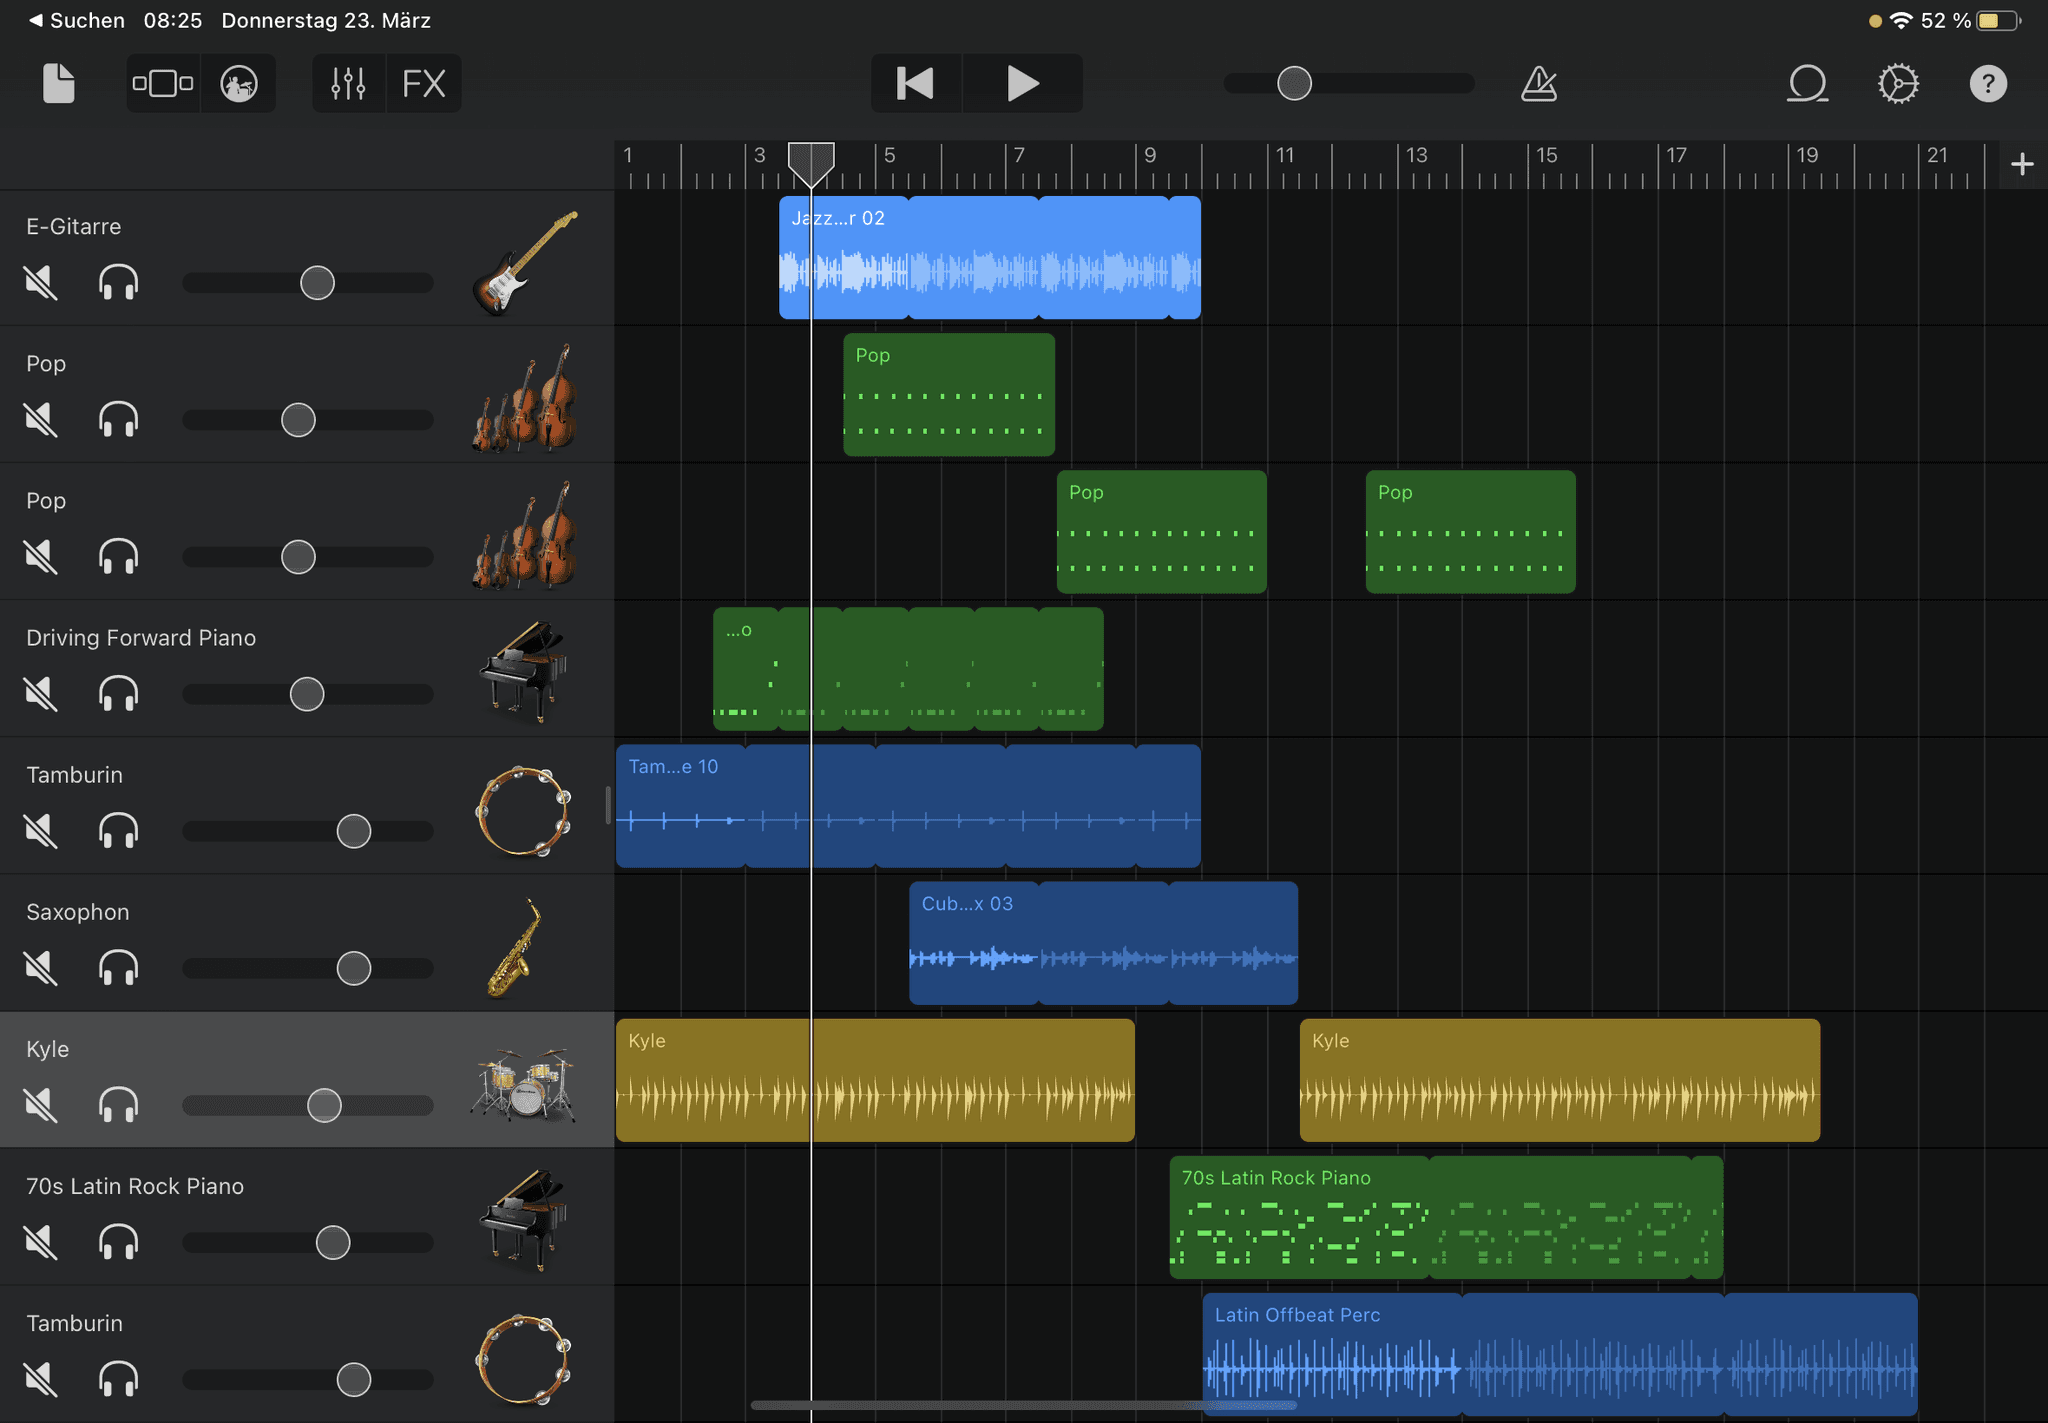Mute the E-Gitarre track
Viewport: 2048px width, 1423px height.
(x=41, y=283)
